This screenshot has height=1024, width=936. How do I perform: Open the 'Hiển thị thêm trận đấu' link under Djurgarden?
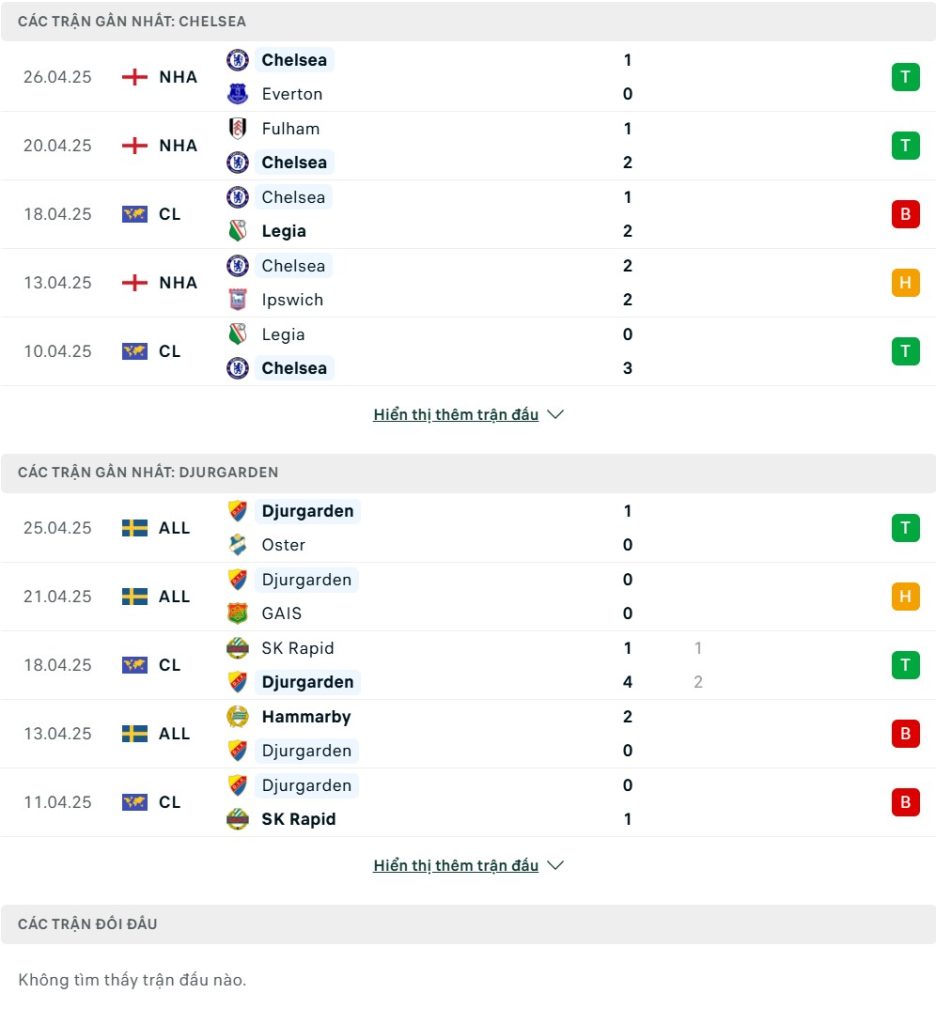[456, 865]
